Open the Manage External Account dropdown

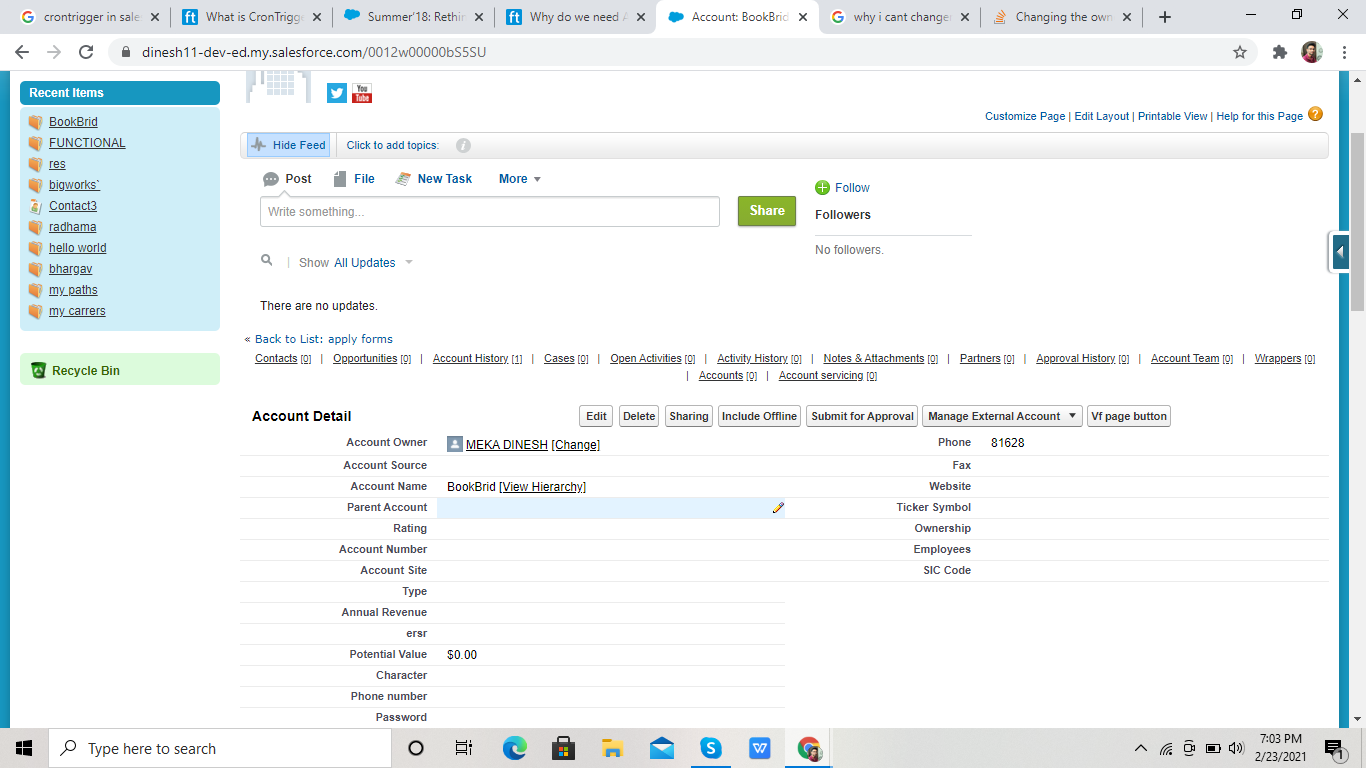point(1002,416)
